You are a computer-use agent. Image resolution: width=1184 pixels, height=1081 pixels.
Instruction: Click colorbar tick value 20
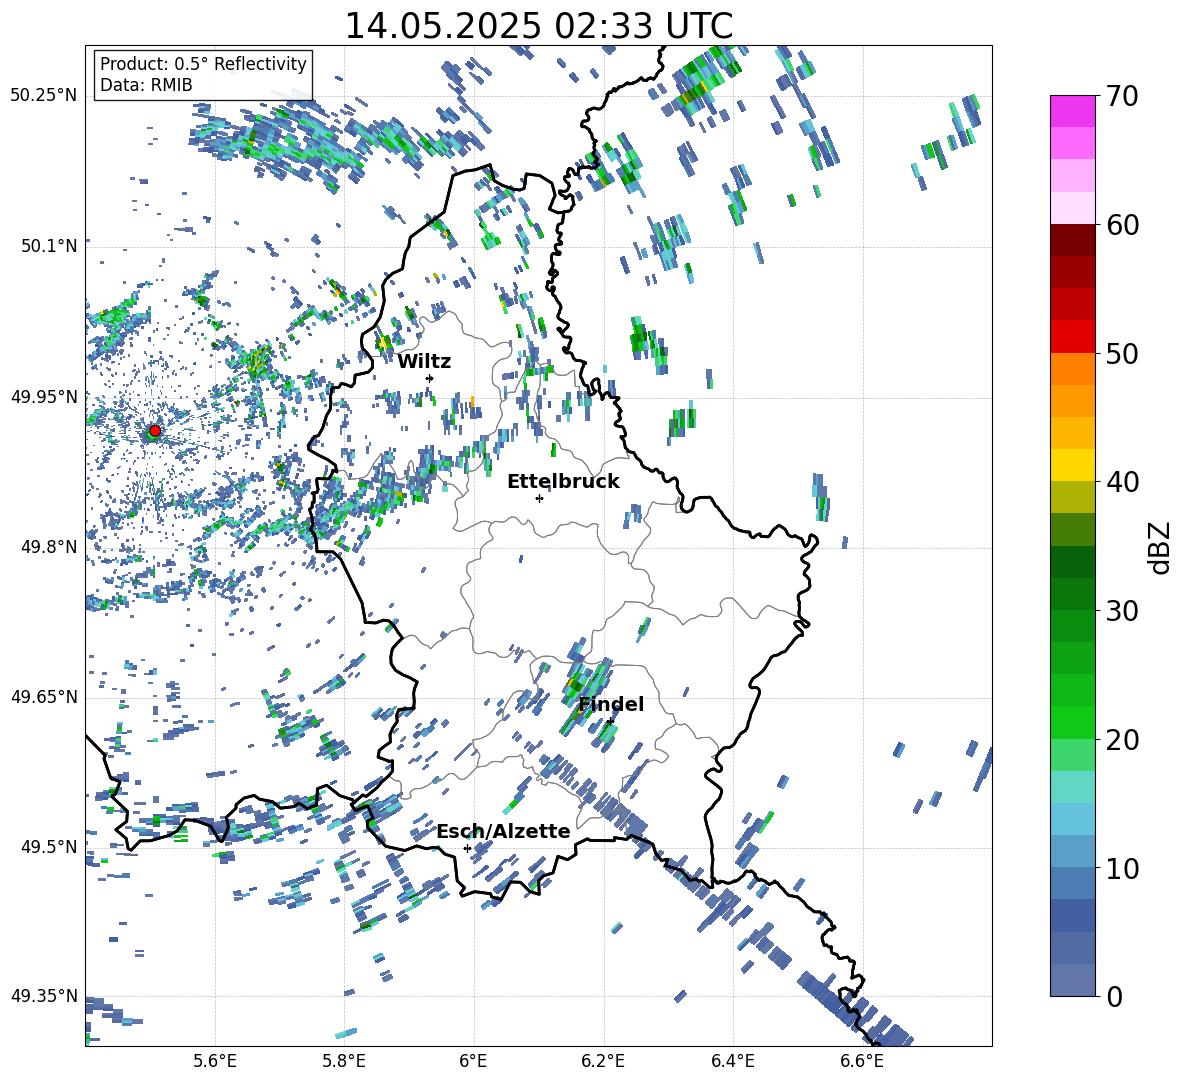1123,739
